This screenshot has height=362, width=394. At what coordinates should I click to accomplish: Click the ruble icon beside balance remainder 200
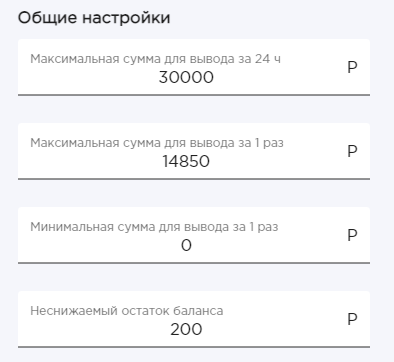click(x=352, y=319)
